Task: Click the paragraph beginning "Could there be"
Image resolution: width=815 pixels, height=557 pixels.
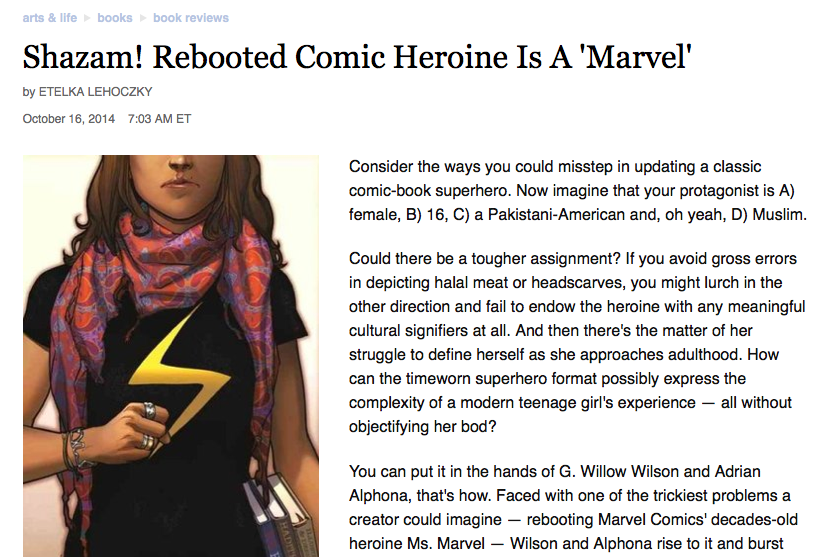Action: point(577,342)
